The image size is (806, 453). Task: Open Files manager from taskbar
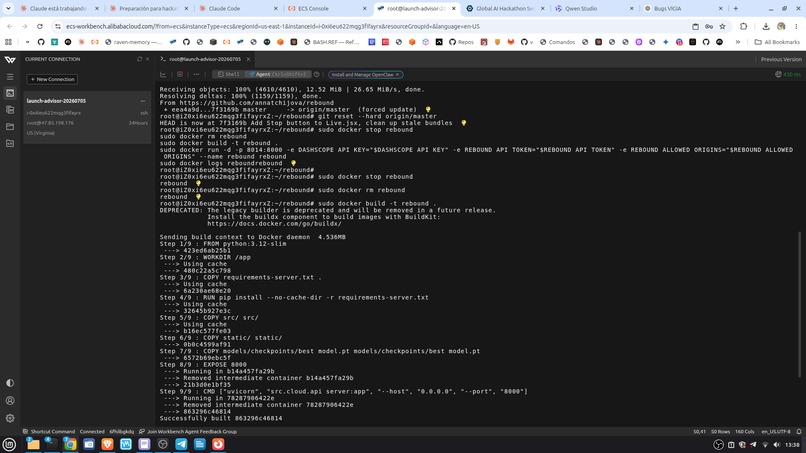tap(33, 444)
